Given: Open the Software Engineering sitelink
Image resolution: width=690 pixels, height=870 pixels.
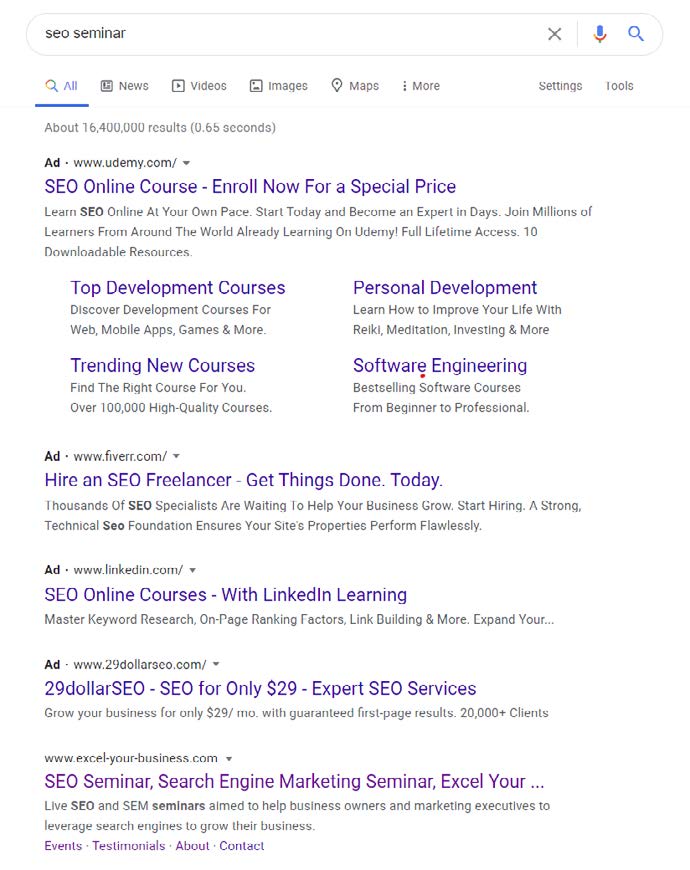Looking at the screenshot, I should click(x=440, y=365).
